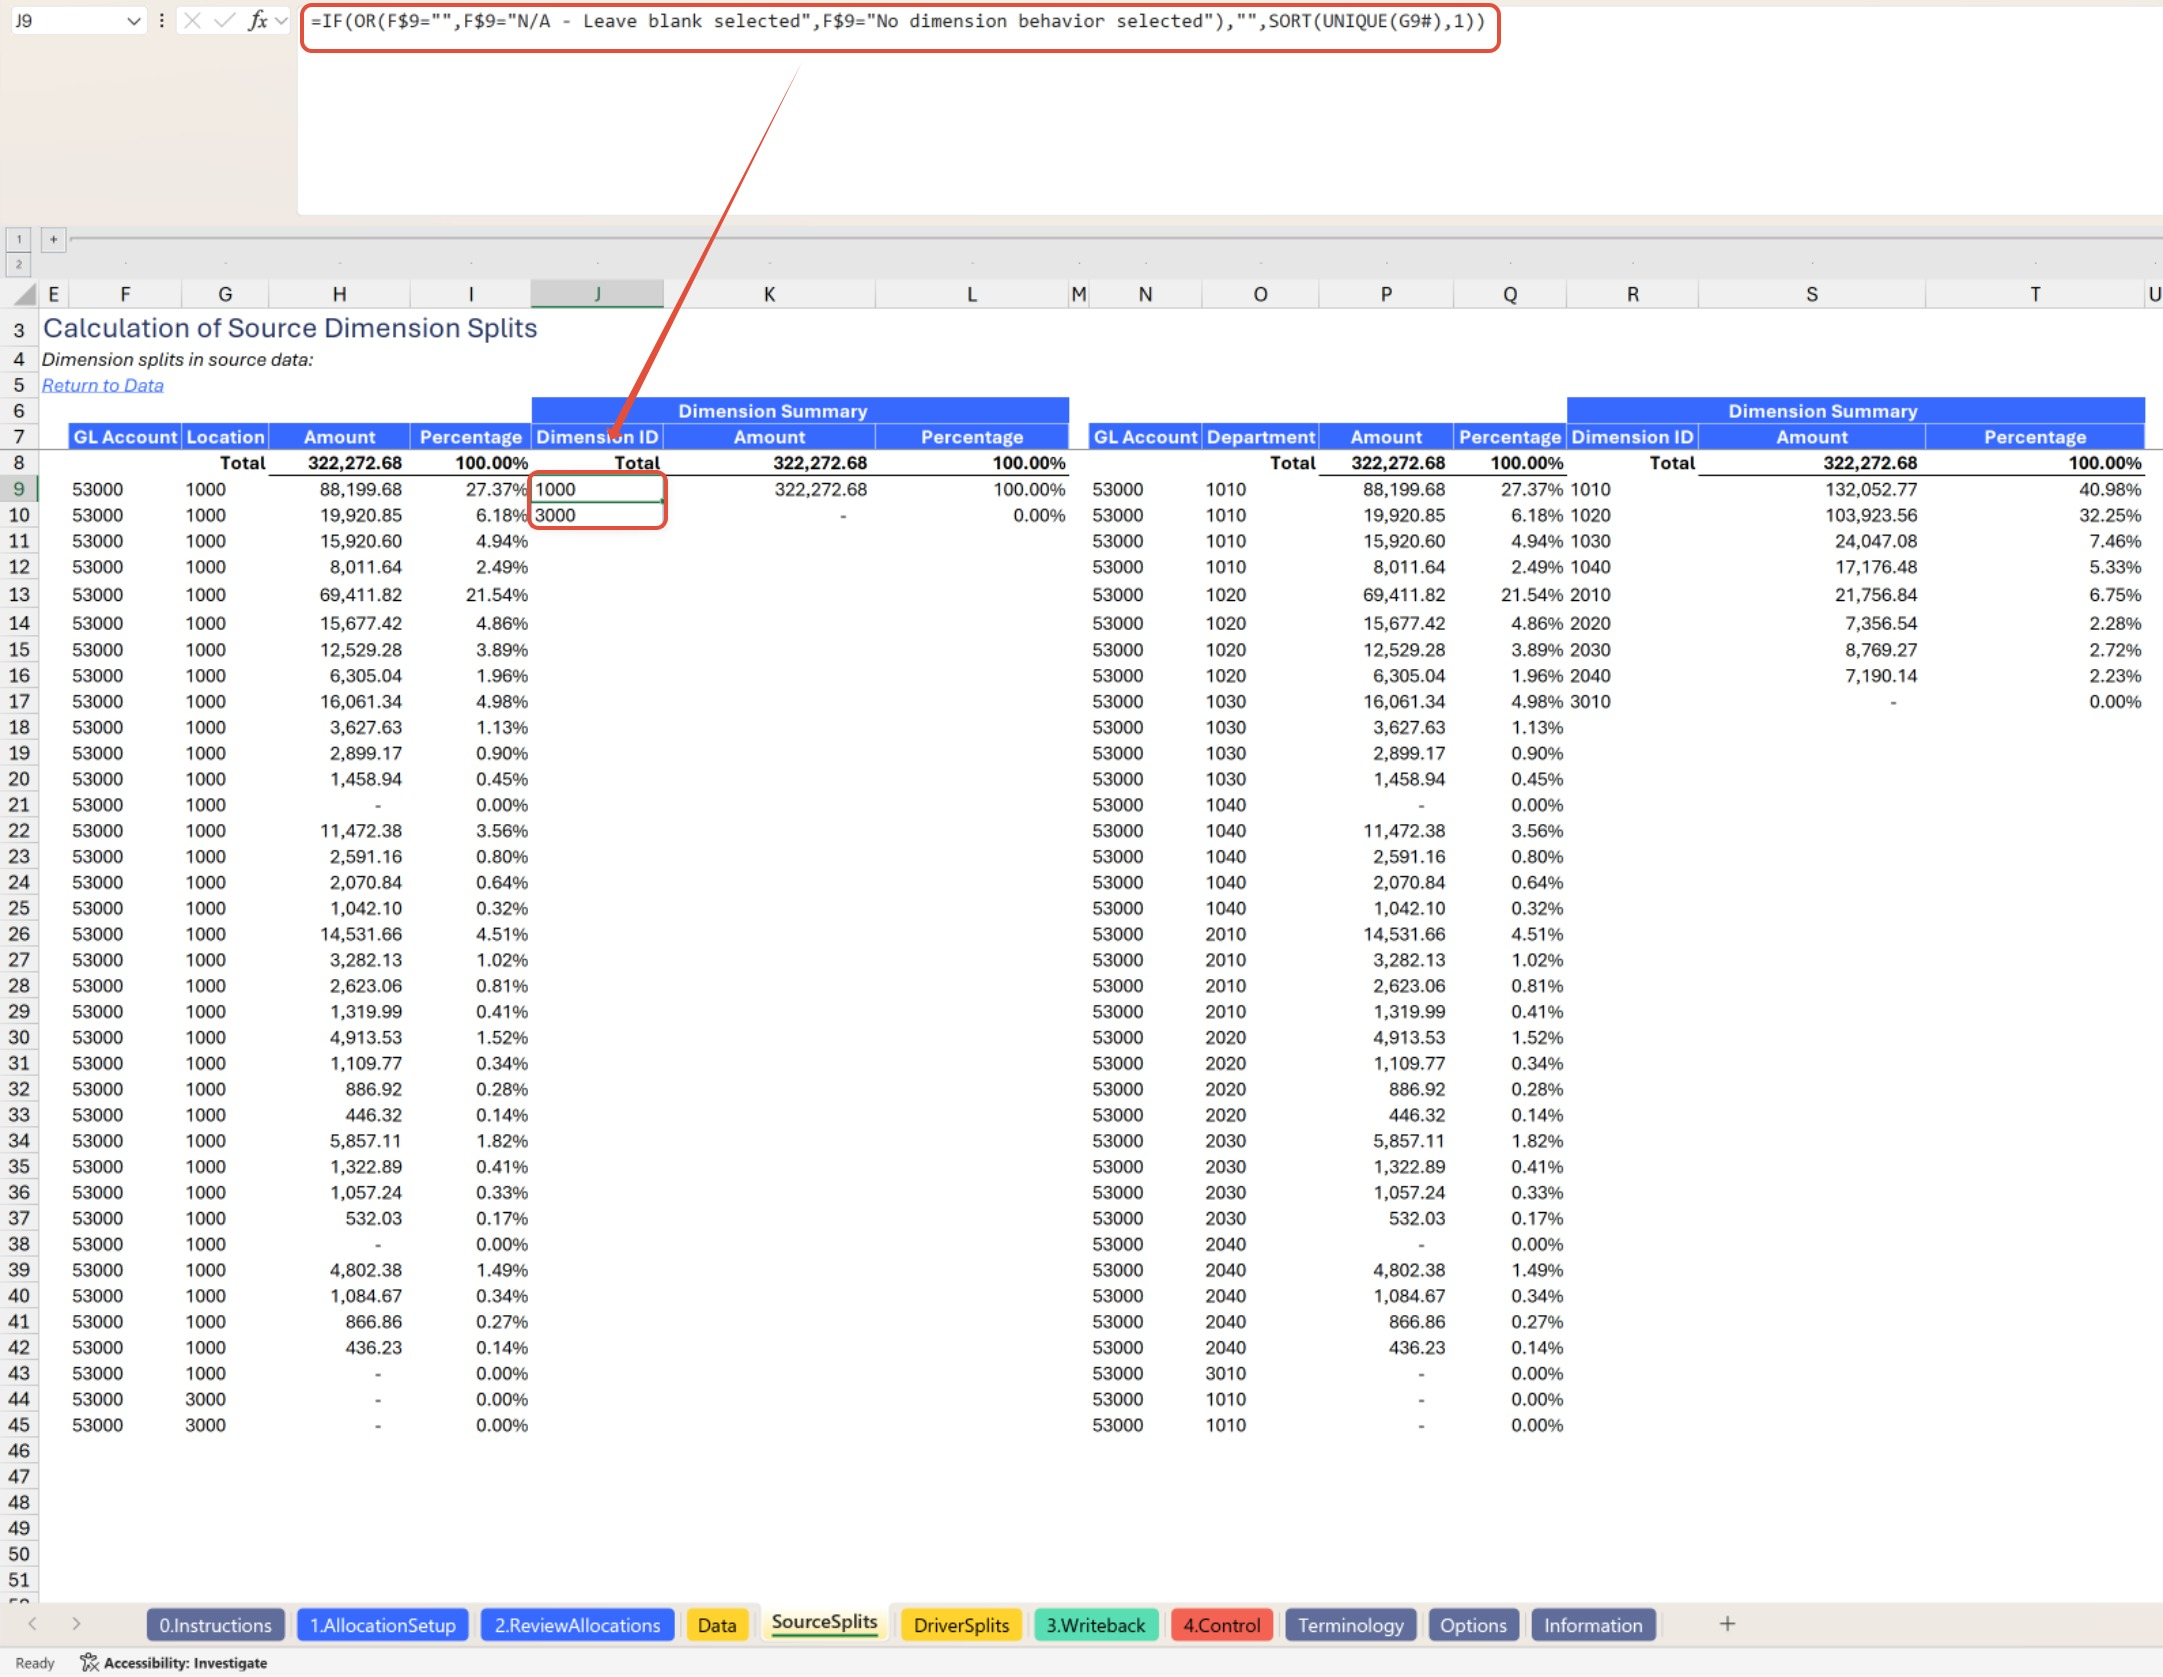Click the cancel formula X icon
The image size is (2163, 1677).
tap(193, 21)
